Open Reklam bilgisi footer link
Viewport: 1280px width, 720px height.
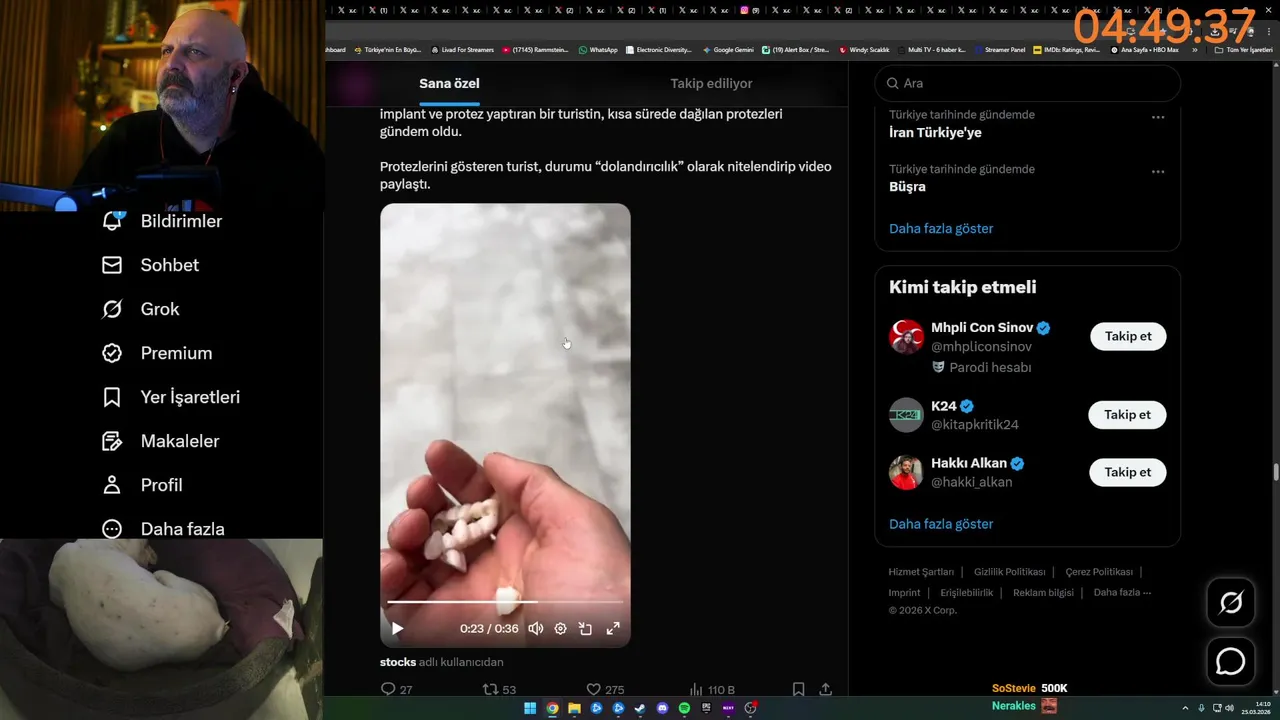[x=1043, y=593]
